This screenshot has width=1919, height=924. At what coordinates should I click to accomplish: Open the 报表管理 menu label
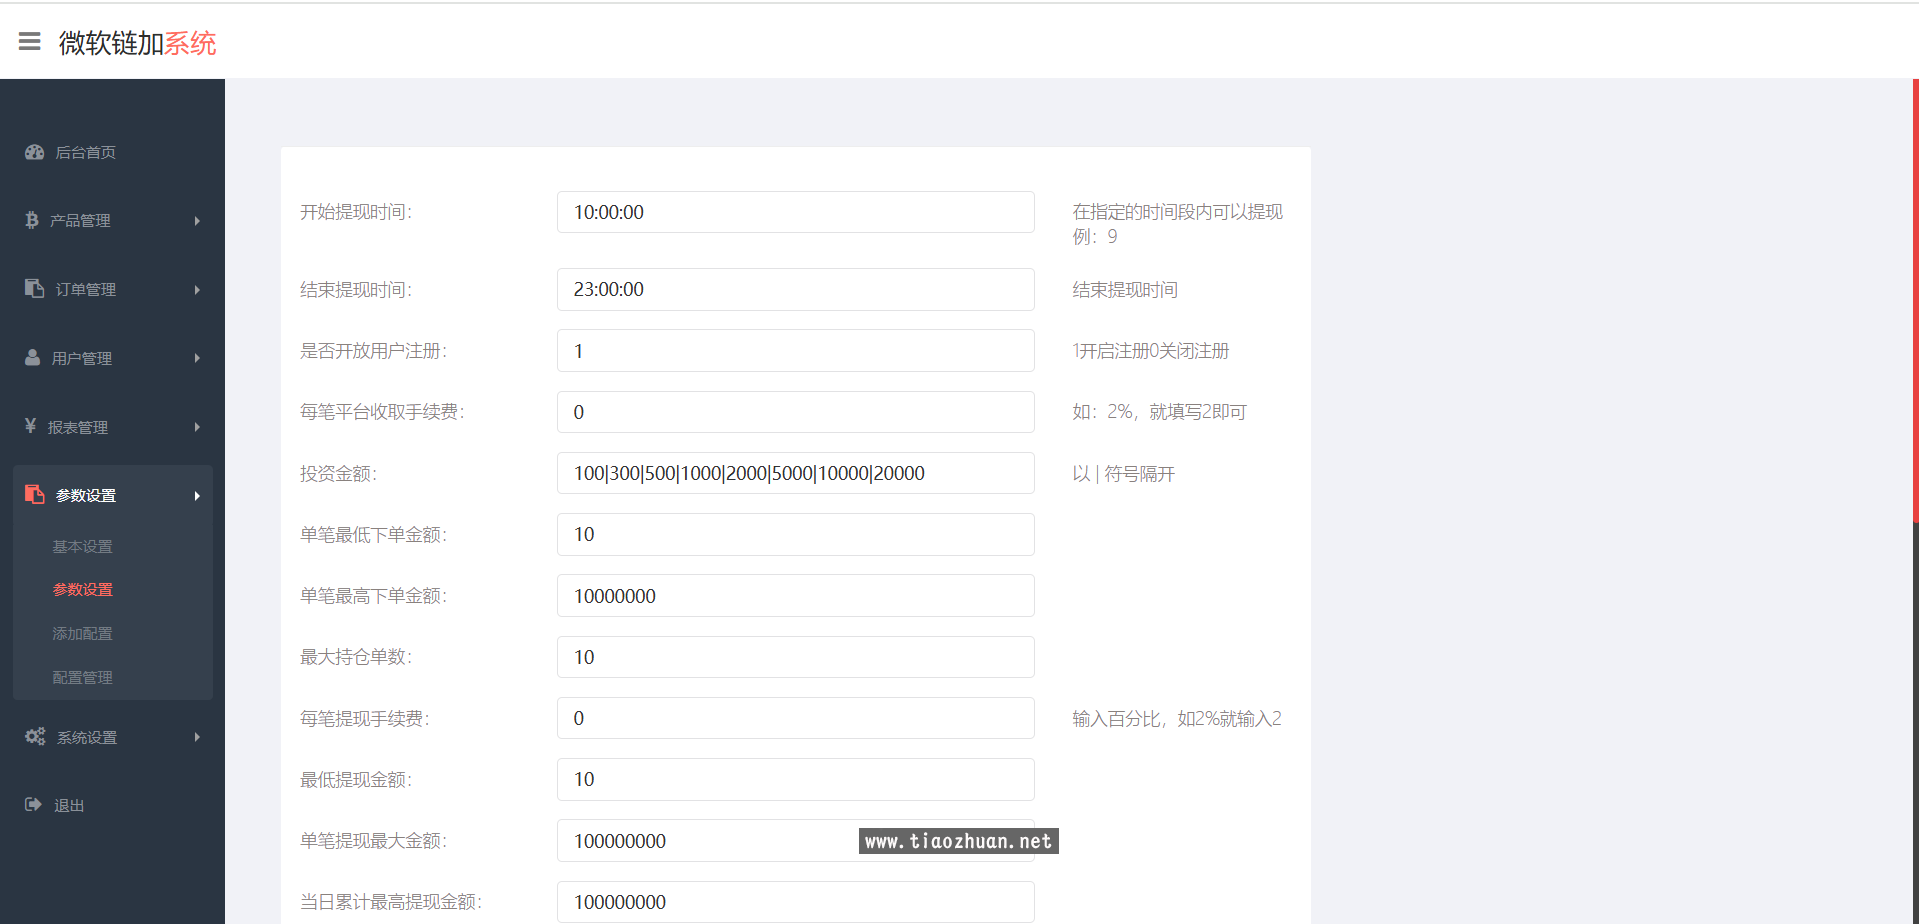[78, 427]
